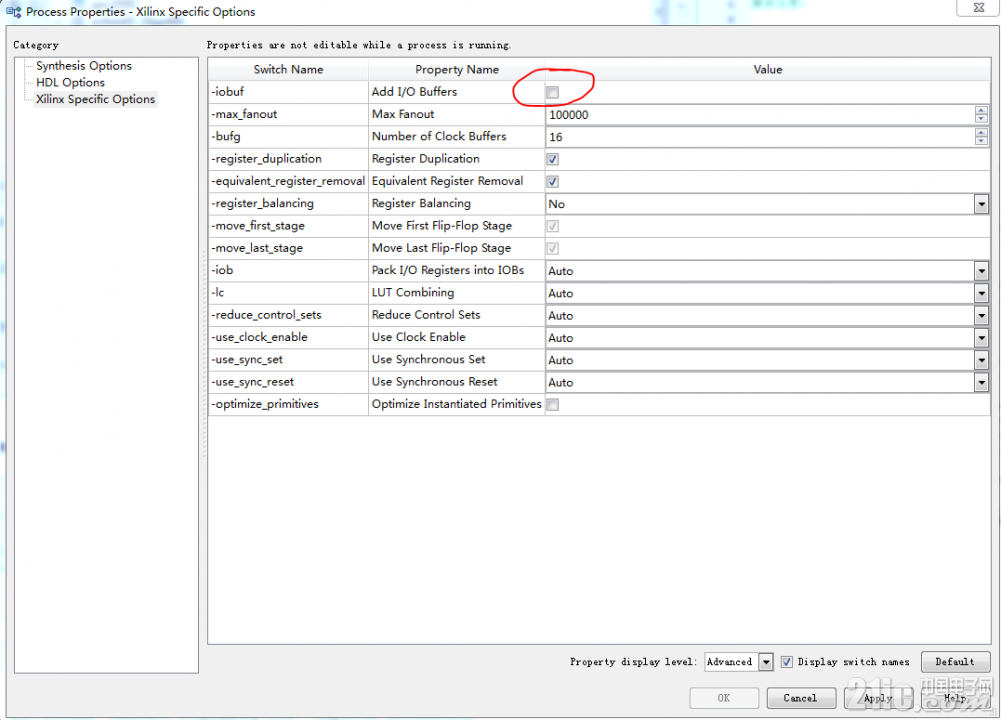Click the Process Properties title bar icon
Viewport: 1001px width, 720px height.
(x=13, y=11)
